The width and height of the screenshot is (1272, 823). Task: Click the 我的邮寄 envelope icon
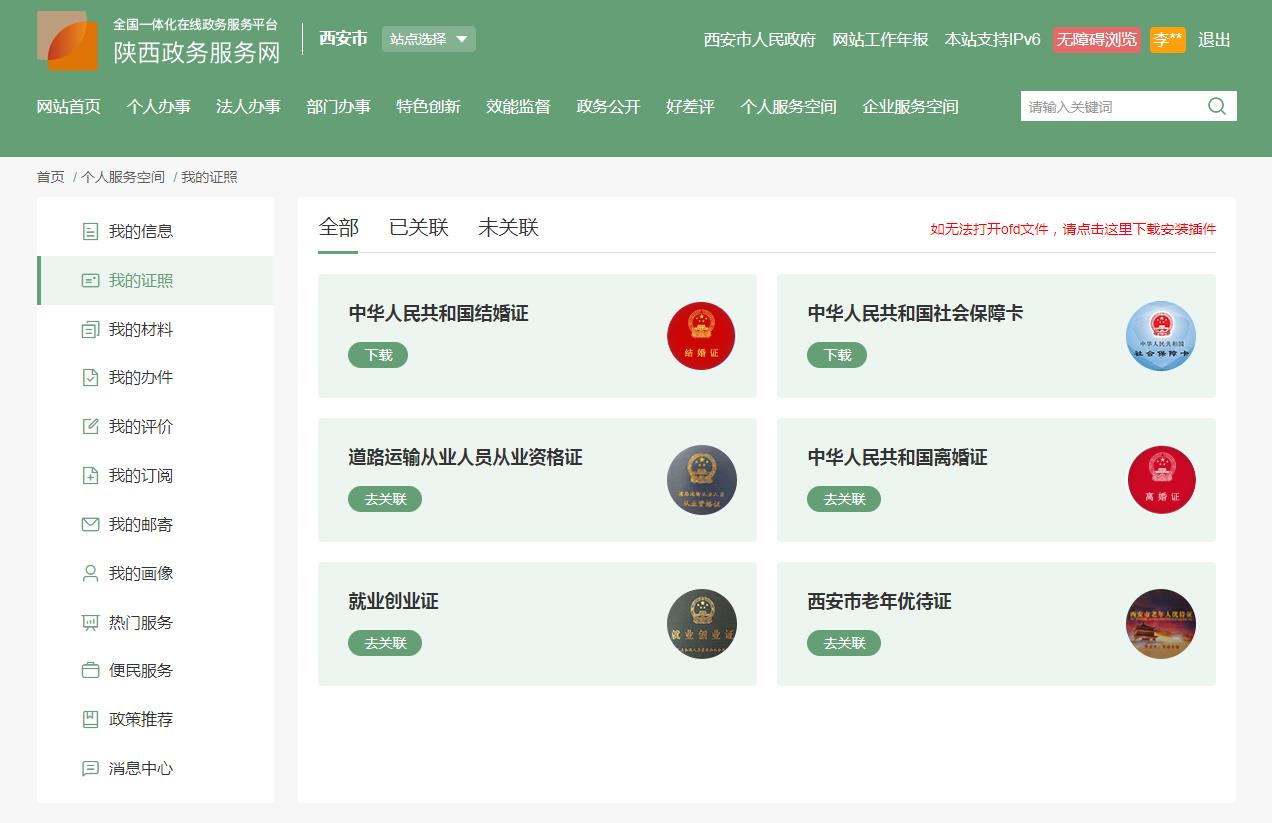90,525
